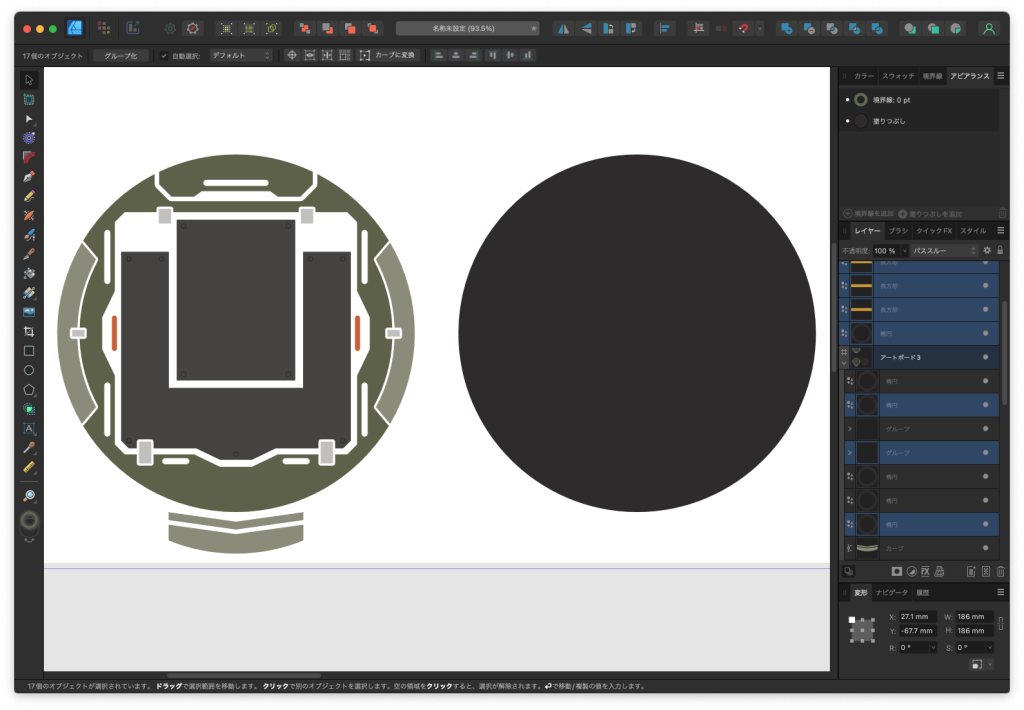The width and height of the screenshot is (1024, 710).
Task: Open the ナビゲータ tab
Action: (x=892, y=593)
